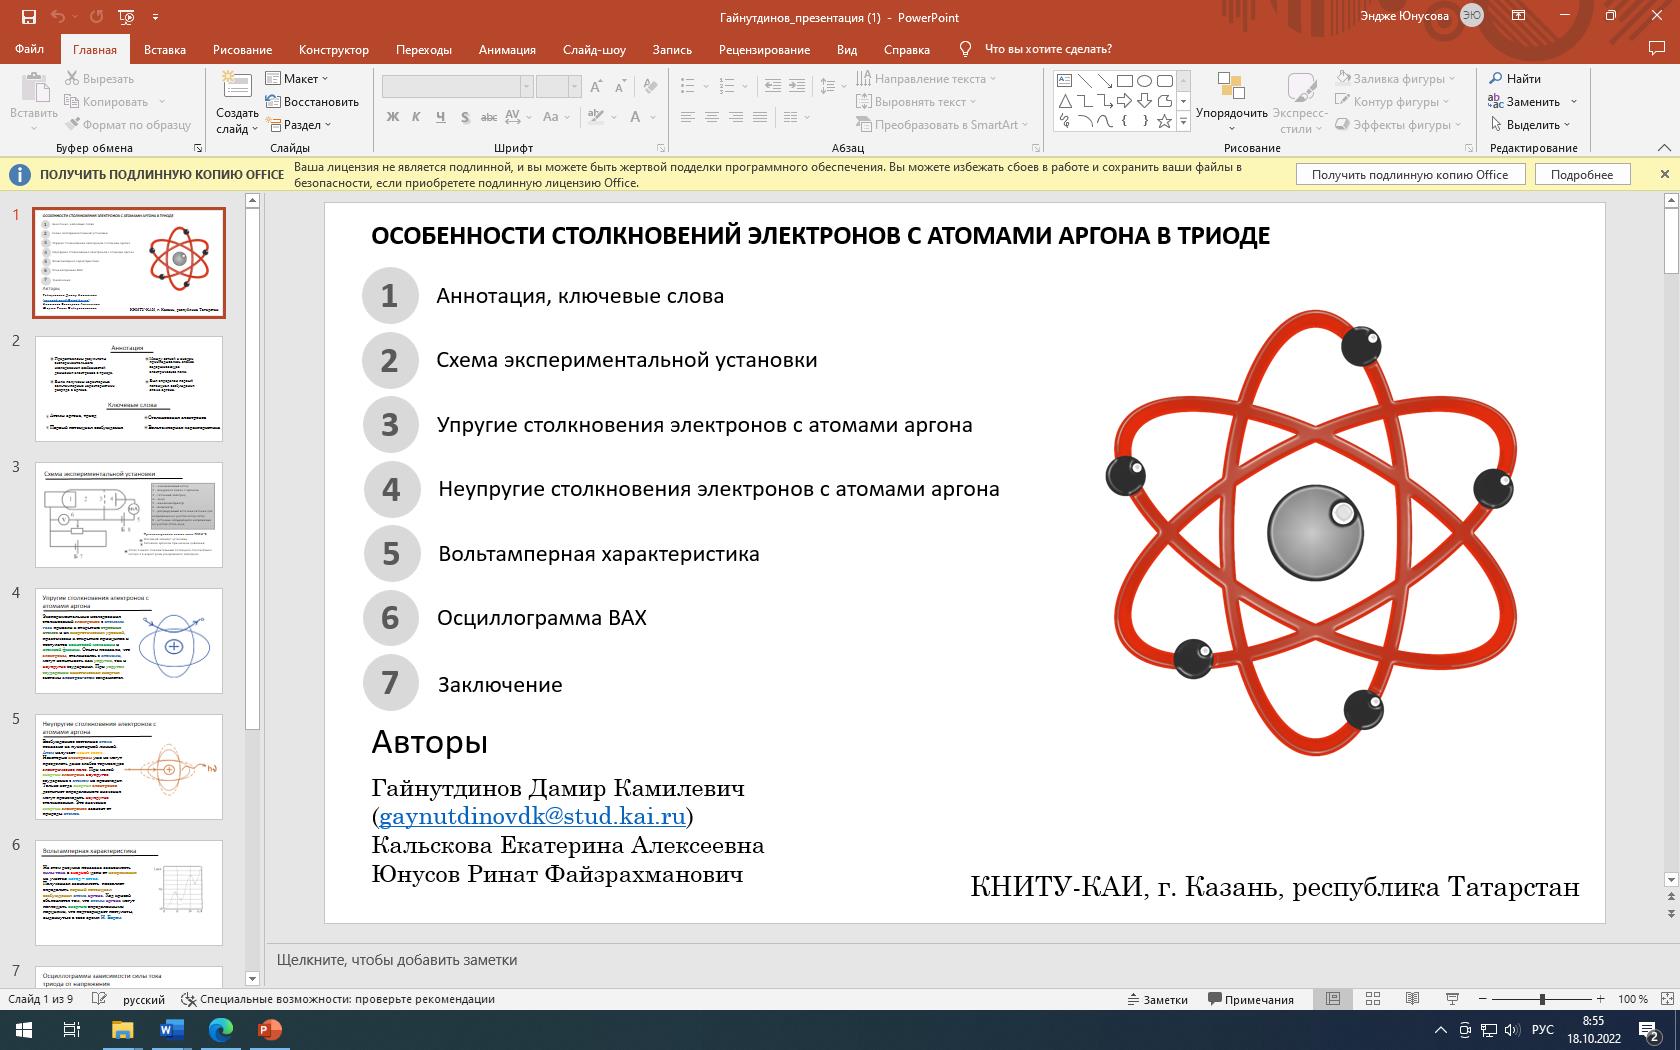This screenshot has width=1680, height=1050.
Task: Switch to slide sorter view icon
Action: [1373, 999]
